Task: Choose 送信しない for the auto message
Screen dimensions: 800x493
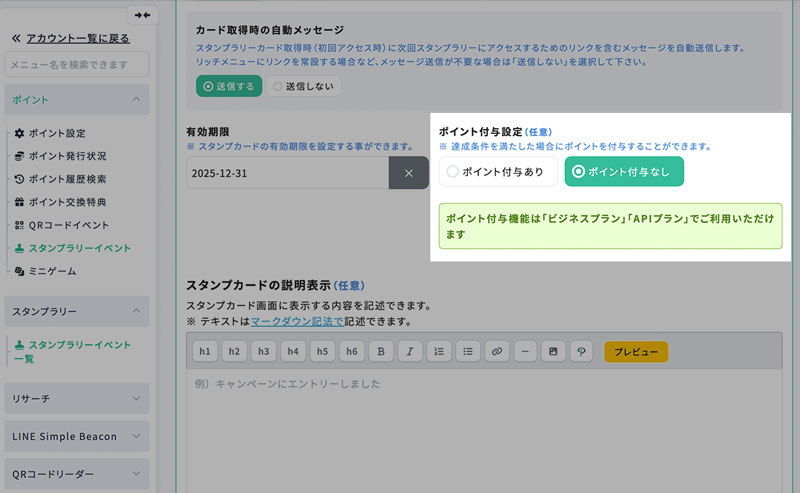Action: coord(304,87)
